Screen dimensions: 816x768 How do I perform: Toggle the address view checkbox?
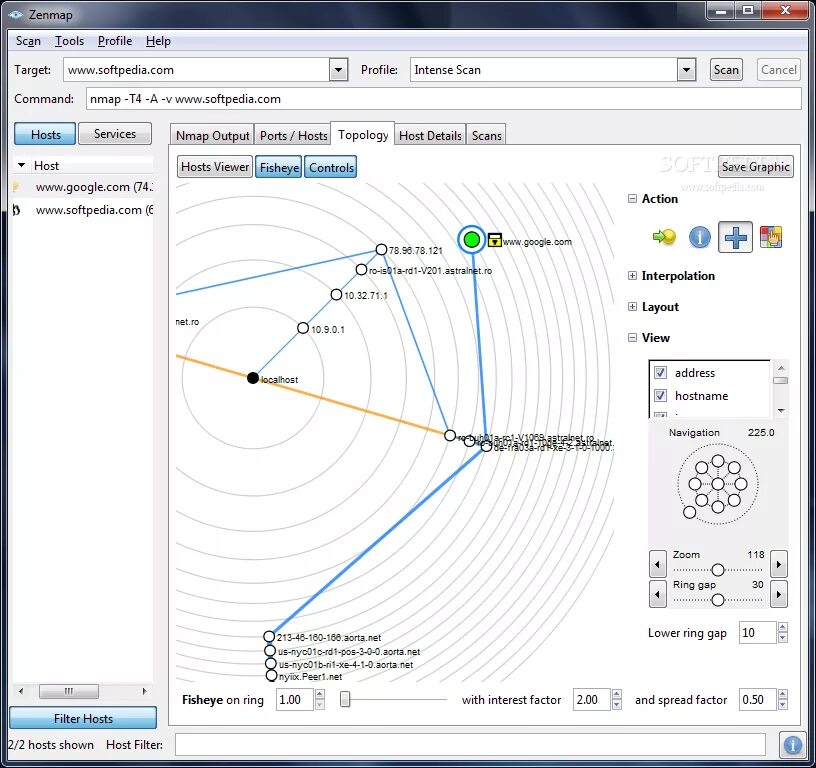pos(660,373)
